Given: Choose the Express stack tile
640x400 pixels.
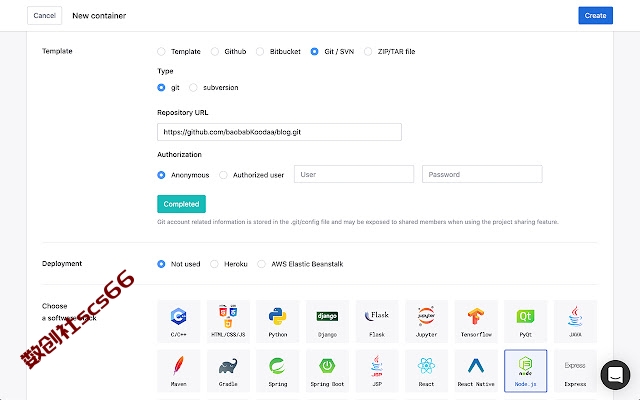Looking at the screenshot, I should (575, 371).
